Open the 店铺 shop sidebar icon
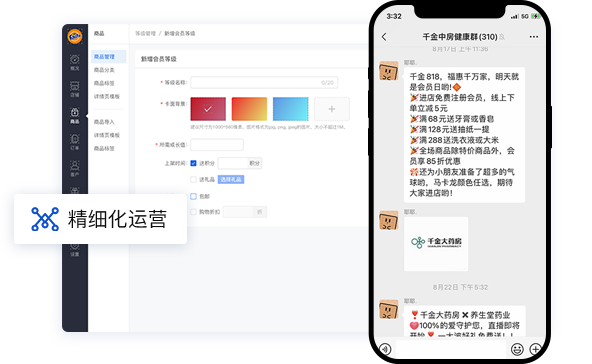 75,89
